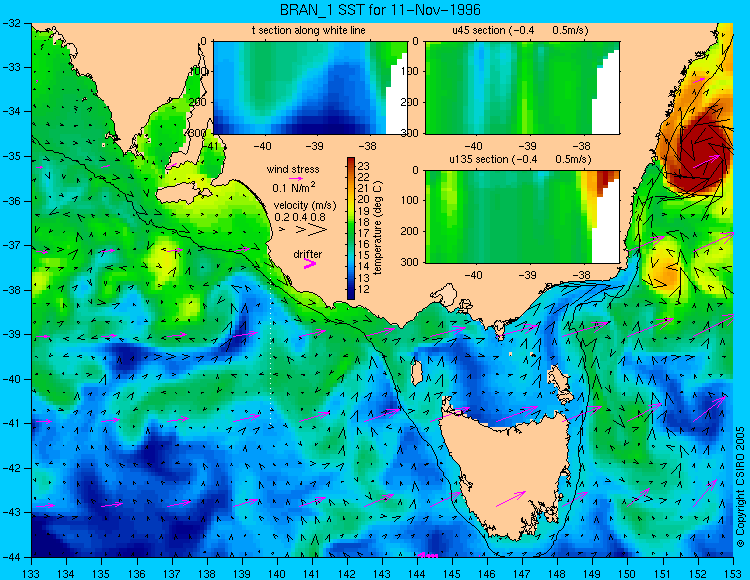This screenshot has width=750, height=580.
Task: Select the temperature color bar scale
Action: point(351,229)
